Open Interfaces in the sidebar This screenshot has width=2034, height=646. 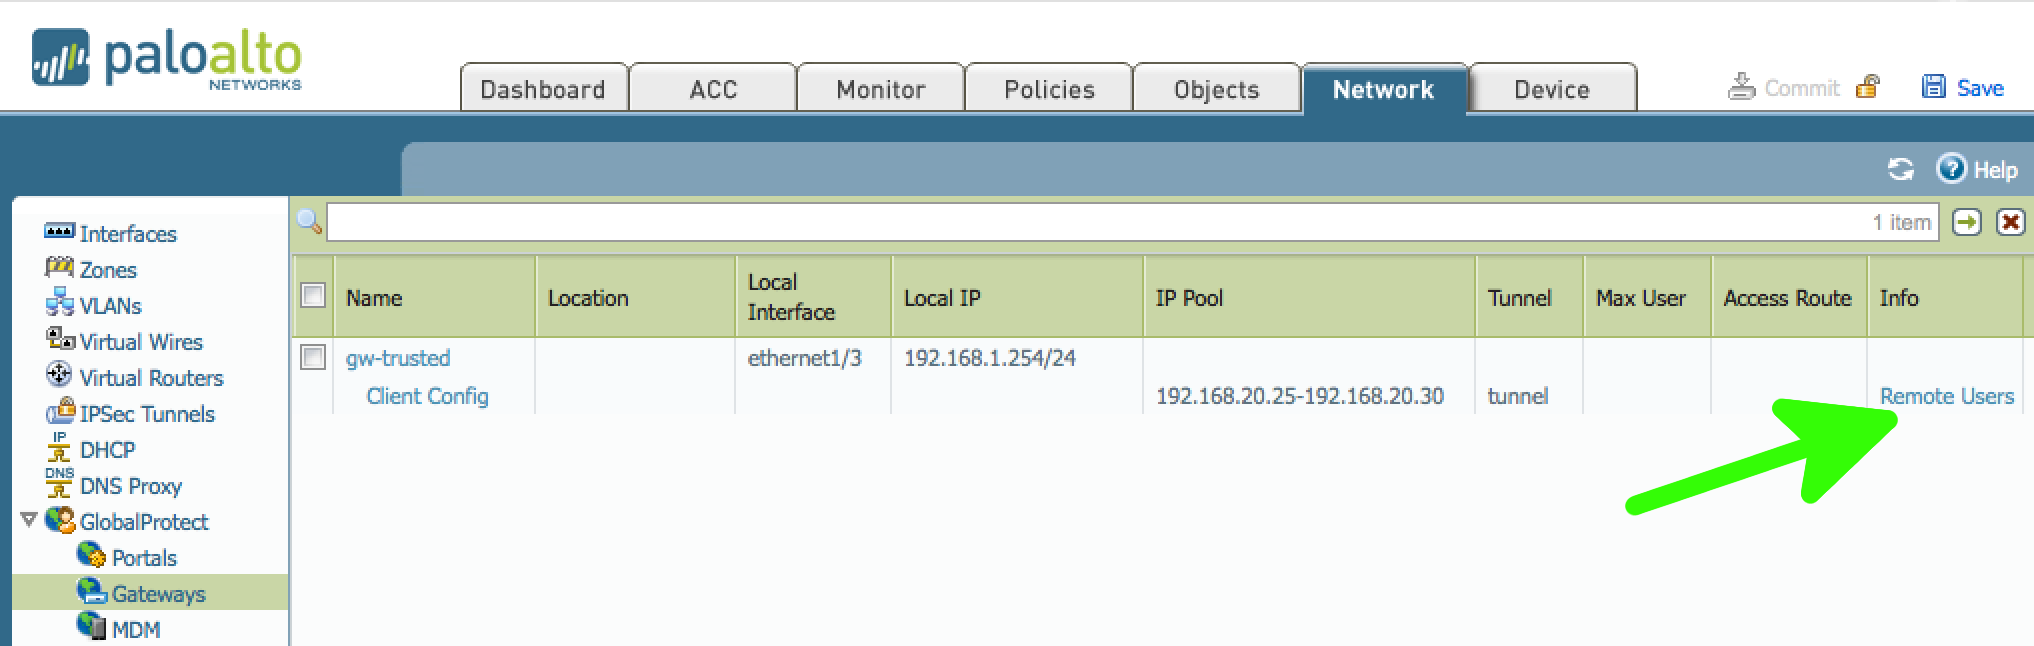click(x=128, y=234)
